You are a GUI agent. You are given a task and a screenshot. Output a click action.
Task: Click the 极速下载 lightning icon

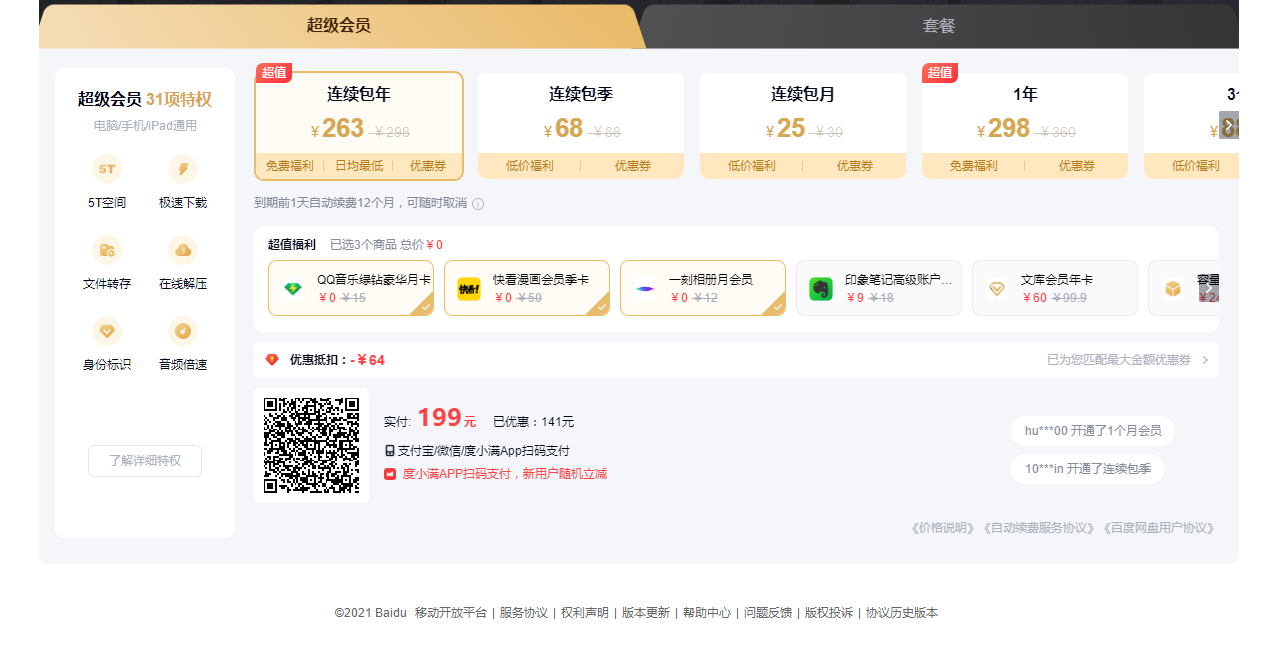tap(182, 169)
